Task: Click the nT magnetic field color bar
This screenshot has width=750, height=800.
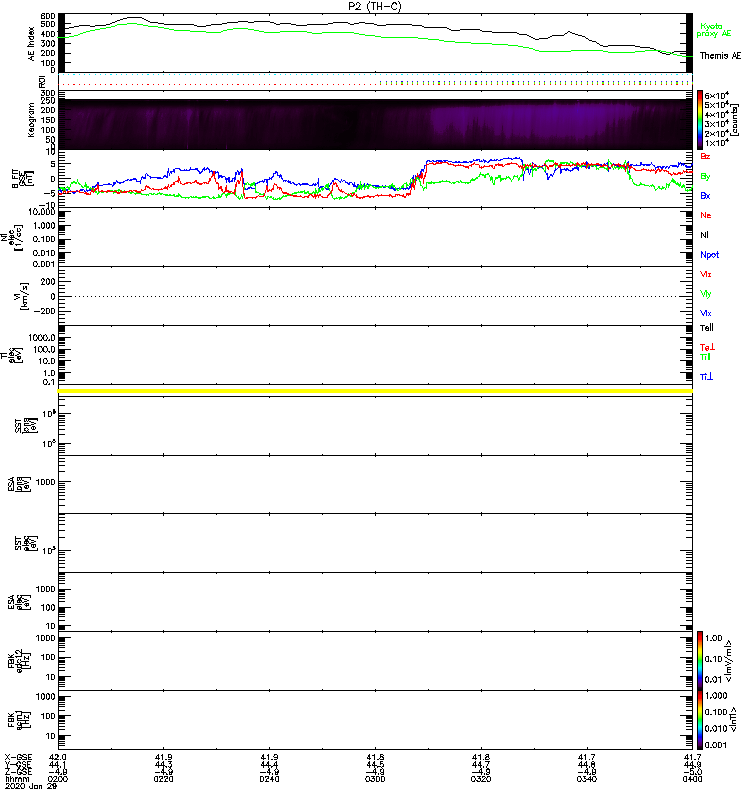Action: click(700, 719)
